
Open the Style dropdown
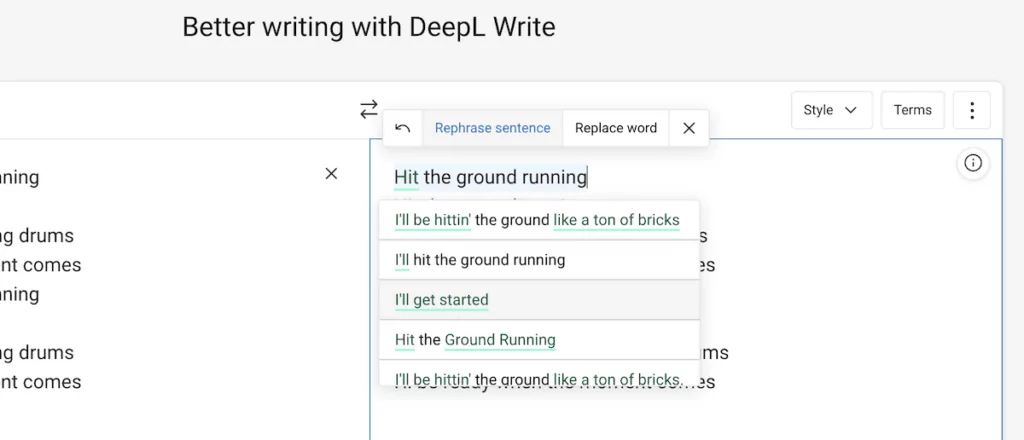(x=831, y=110)
